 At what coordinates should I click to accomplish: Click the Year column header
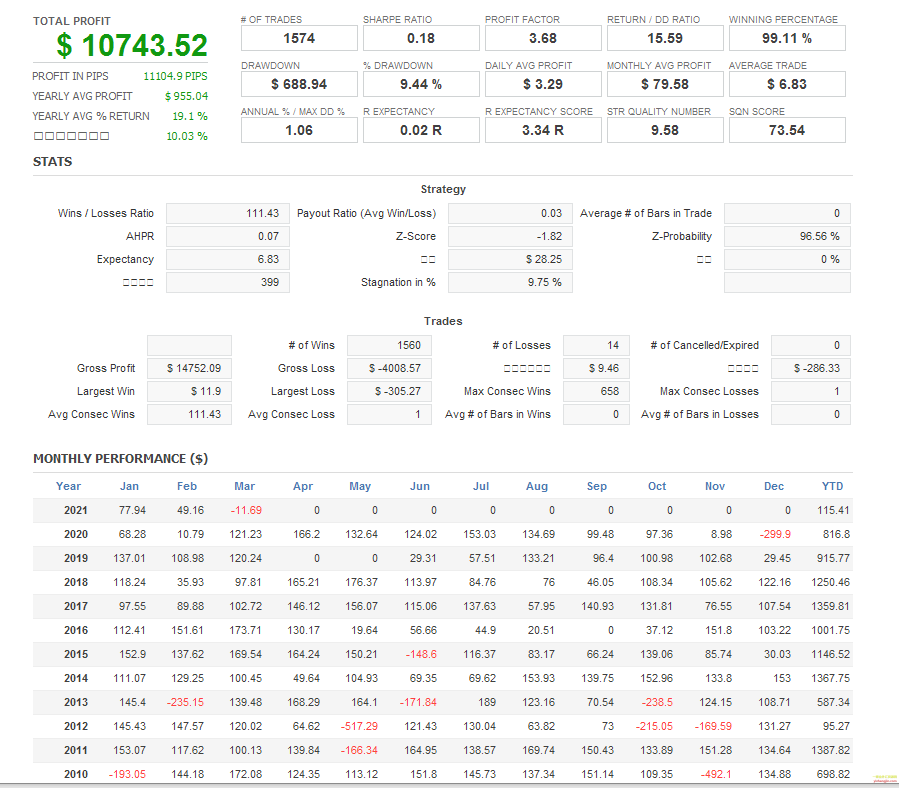tap(68, 486)
